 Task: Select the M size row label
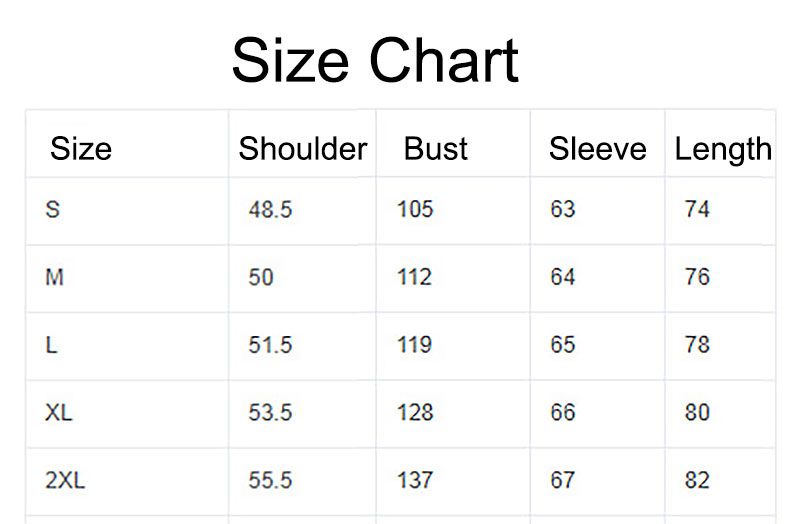click(55, 277)
